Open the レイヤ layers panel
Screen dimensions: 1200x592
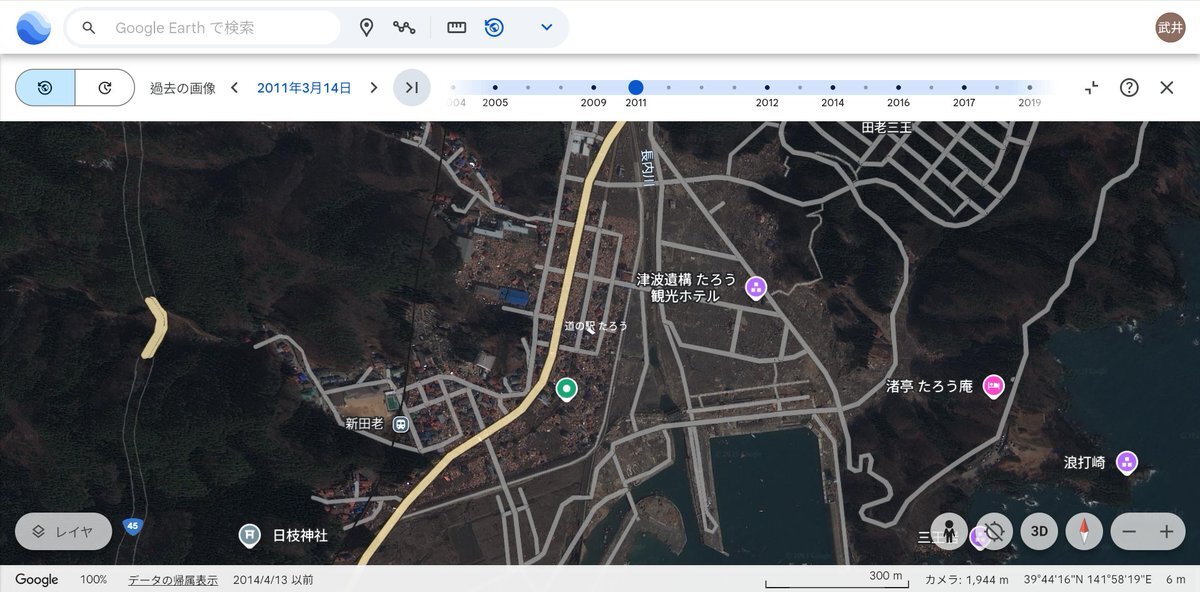click(x=65, y=532)
